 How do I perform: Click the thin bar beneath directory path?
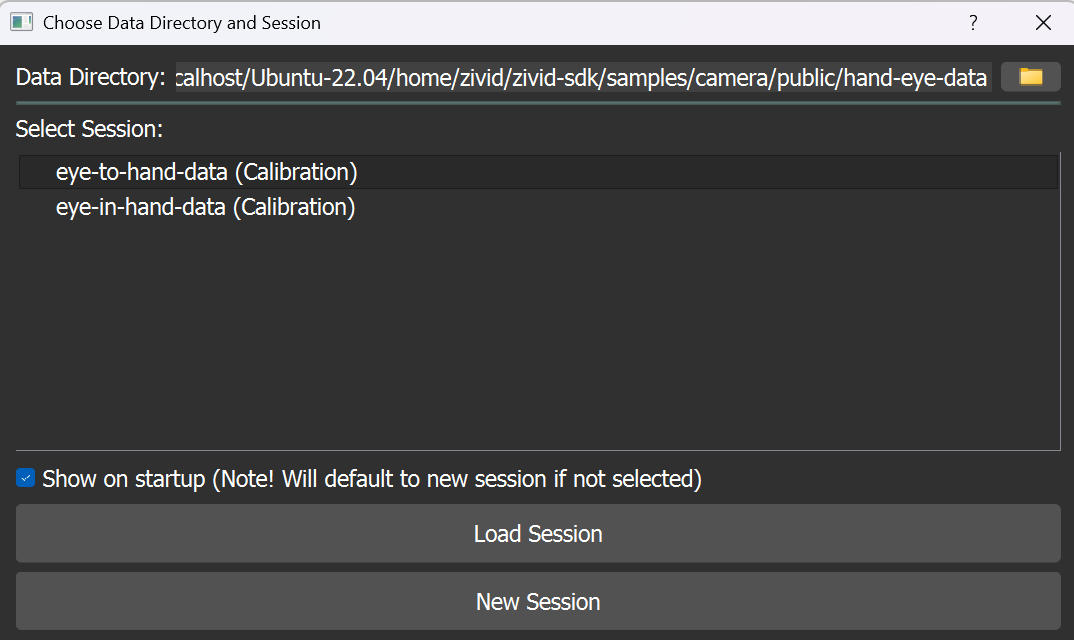(538, 102)
